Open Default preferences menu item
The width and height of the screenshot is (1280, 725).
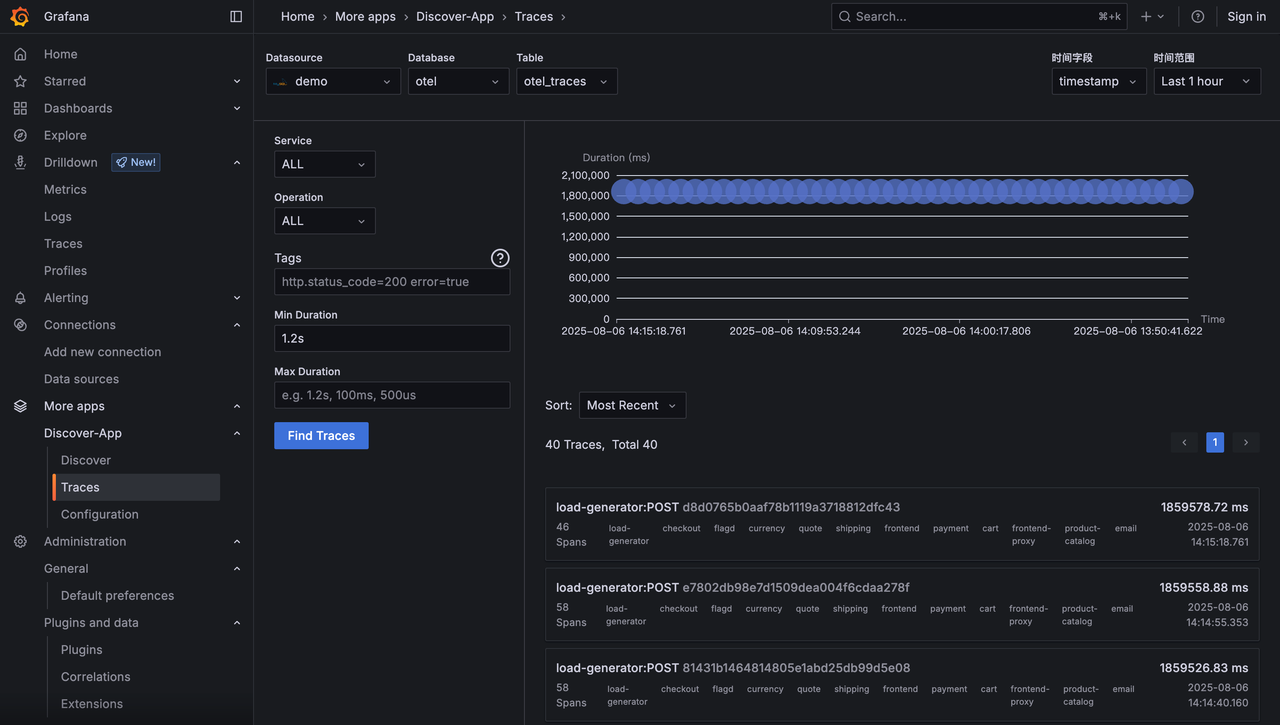117,595
